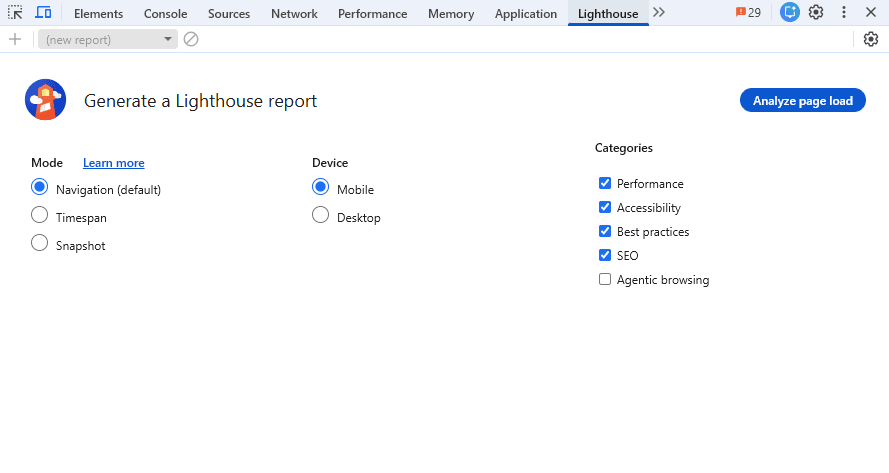This screenshot has height=473, width=889.
Task: Open Lighthouse settings gear icon
Action: [x=871, y=39]
